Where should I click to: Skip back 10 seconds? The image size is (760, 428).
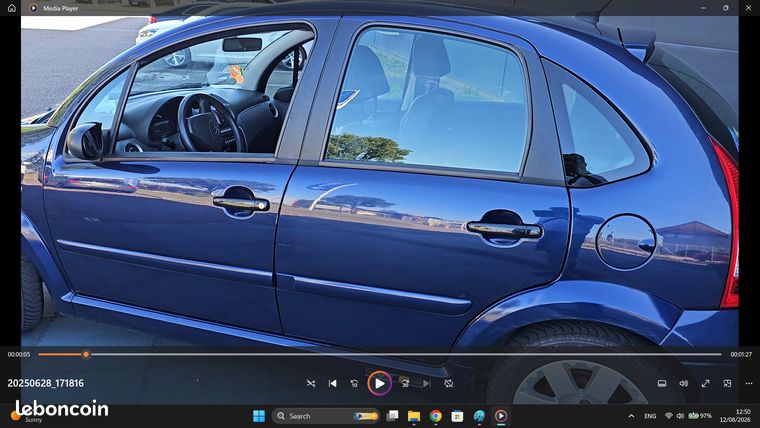[354, 383]
